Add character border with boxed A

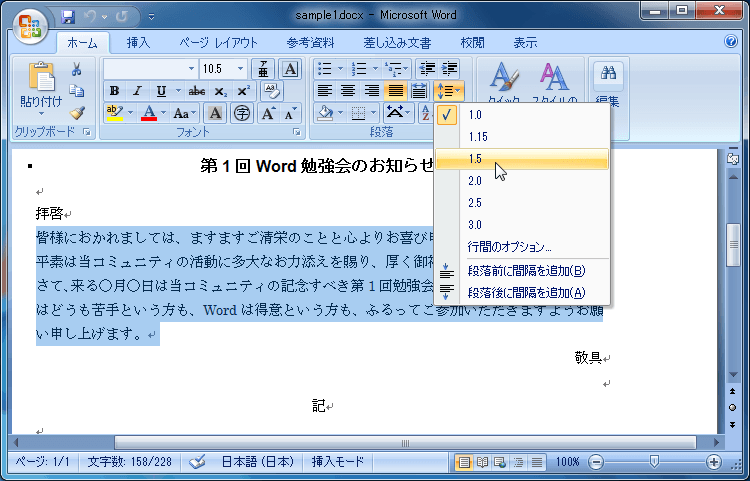click(290, 69)
